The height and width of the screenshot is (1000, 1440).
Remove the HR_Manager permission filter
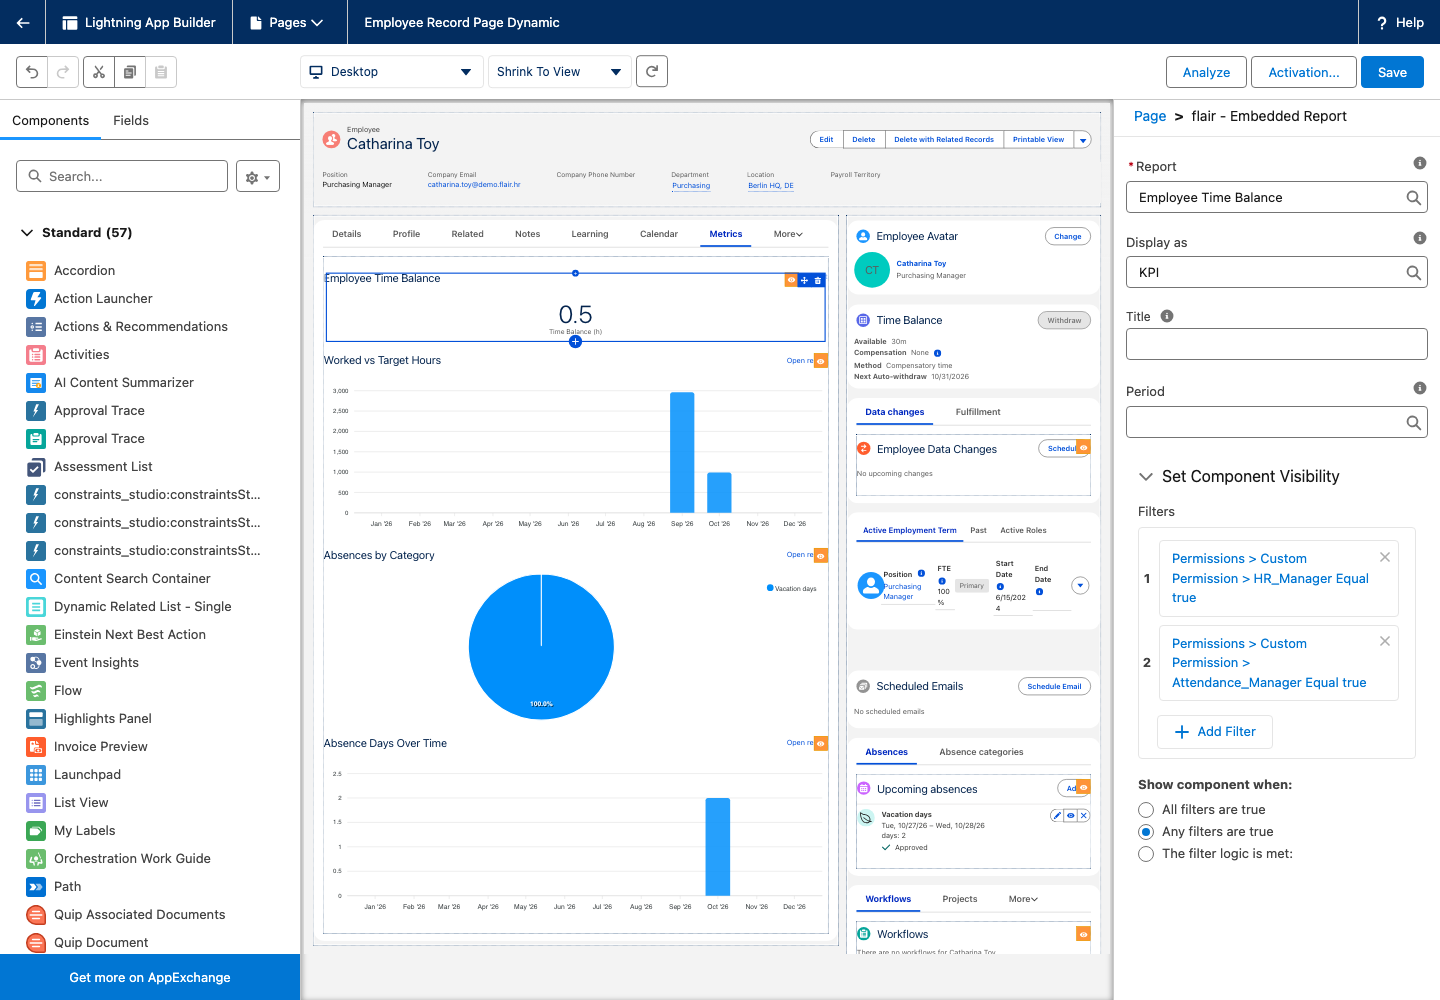point(1385,557)
